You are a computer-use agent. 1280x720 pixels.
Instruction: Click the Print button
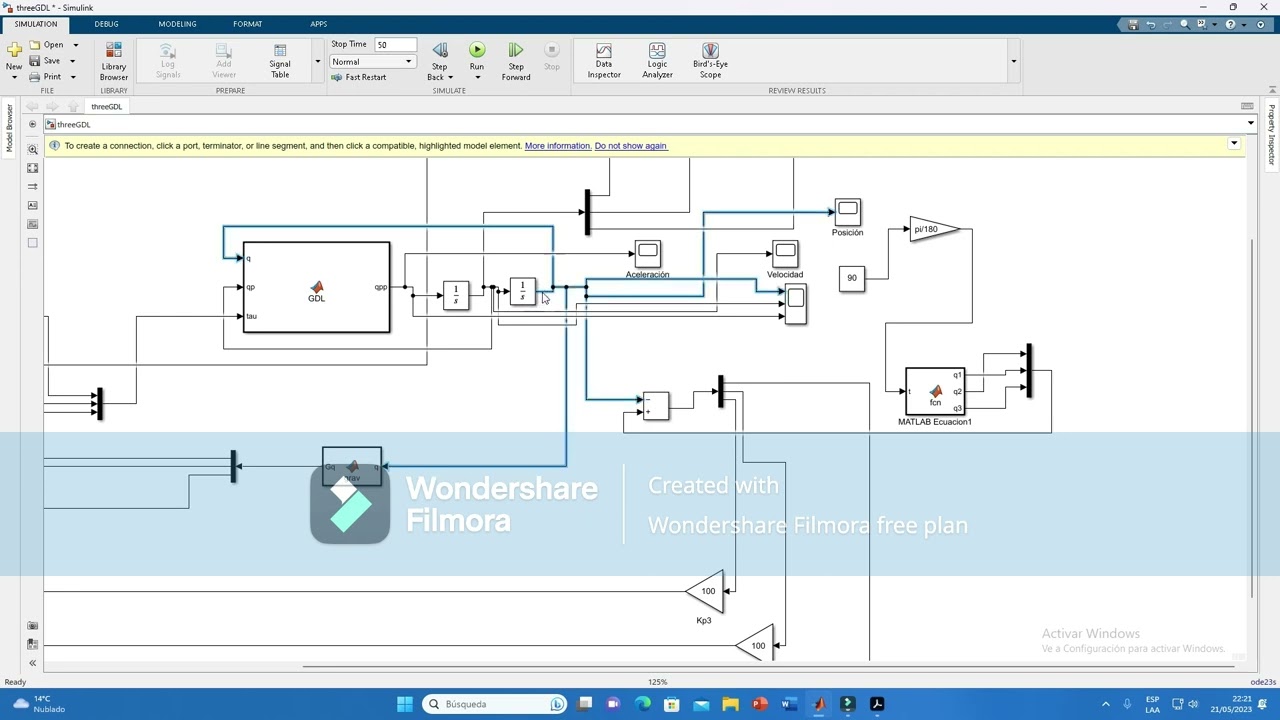46,77
